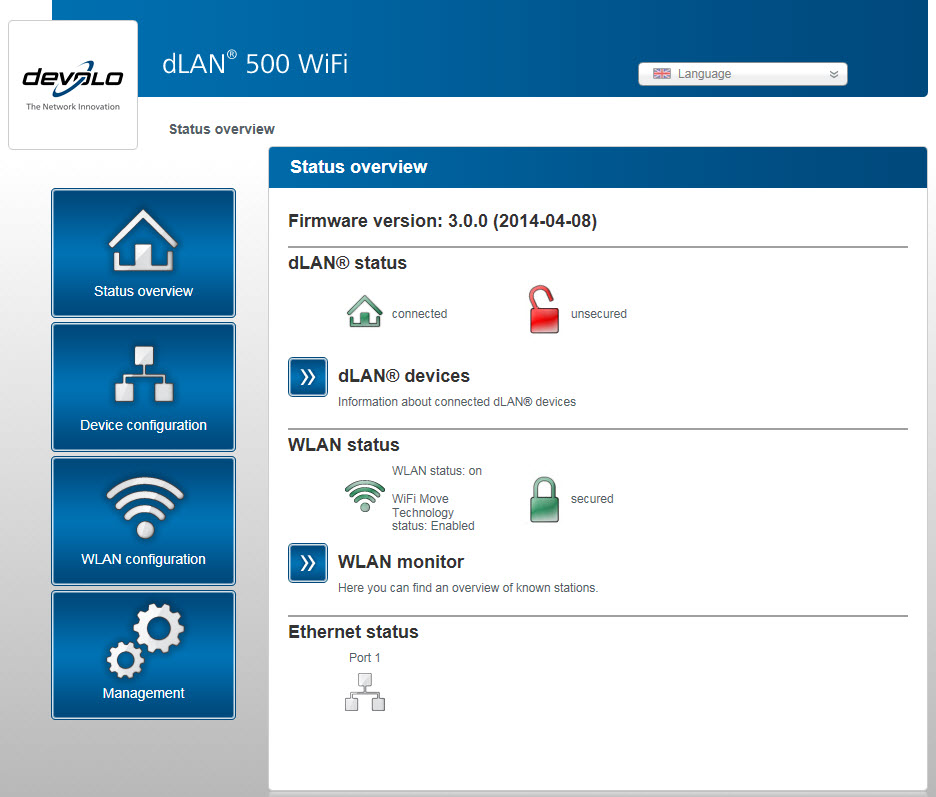The image size is (936, 797).
Task: Click the green WiFi signal status icon
Action: tap(365, 496)
